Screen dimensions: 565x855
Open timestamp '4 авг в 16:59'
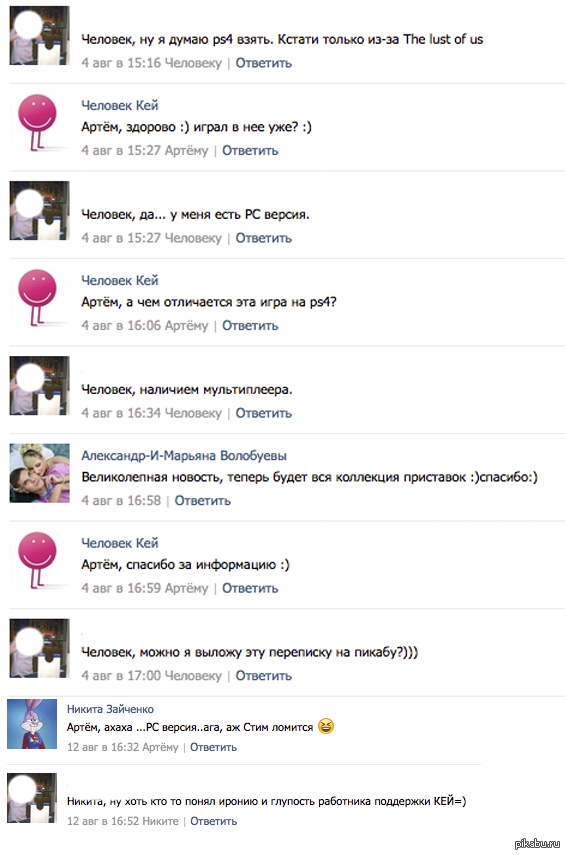pyautogui.click(x=121, y=588)
